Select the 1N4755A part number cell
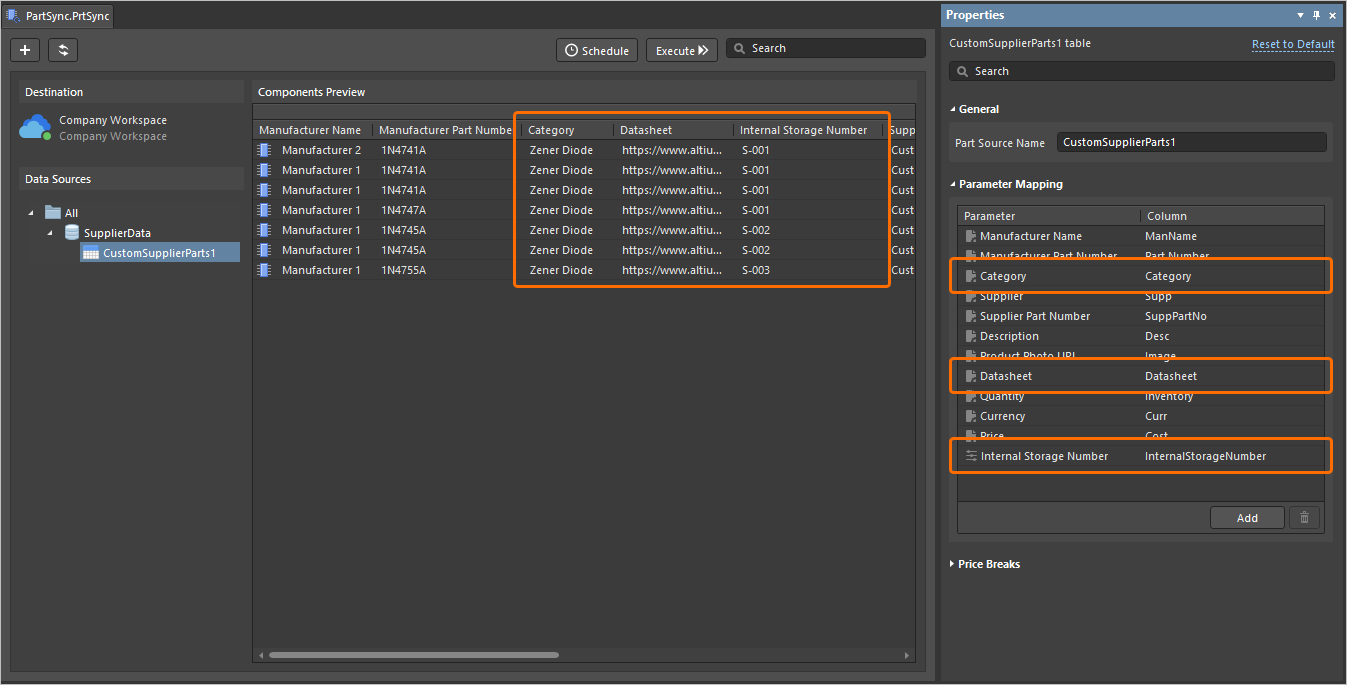The width and height of the screenshot is (1347, 685). 404,270
